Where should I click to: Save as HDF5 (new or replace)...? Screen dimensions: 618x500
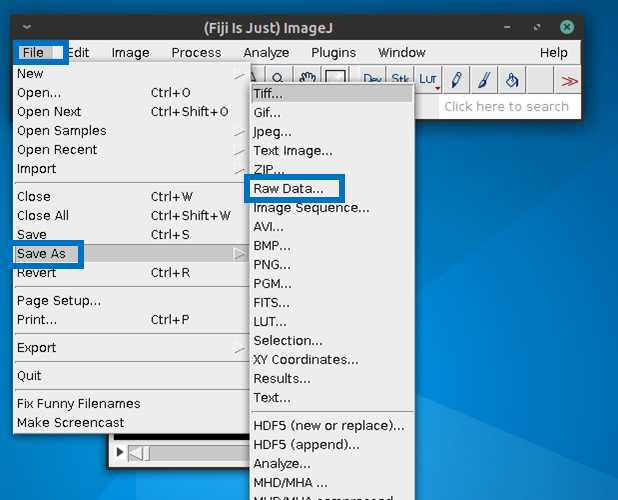332,426
